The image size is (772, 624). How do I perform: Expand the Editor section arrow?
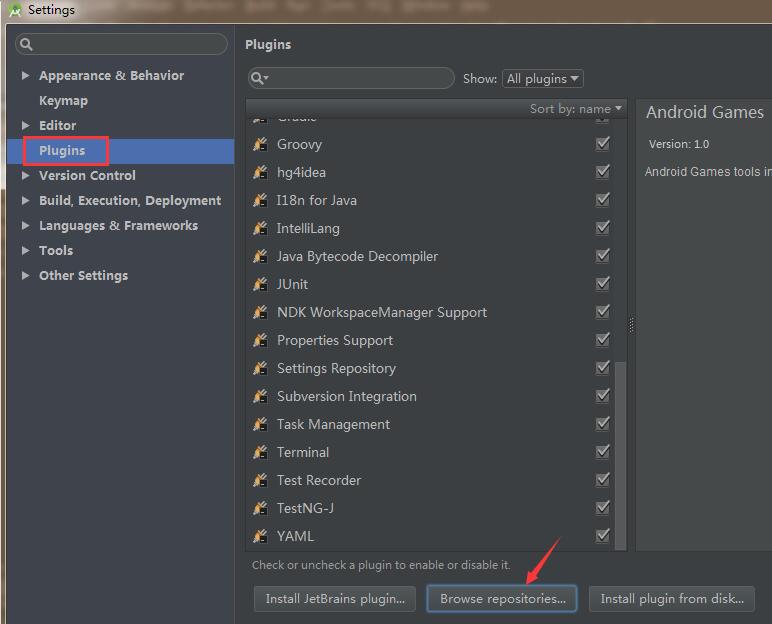(26, 126)
